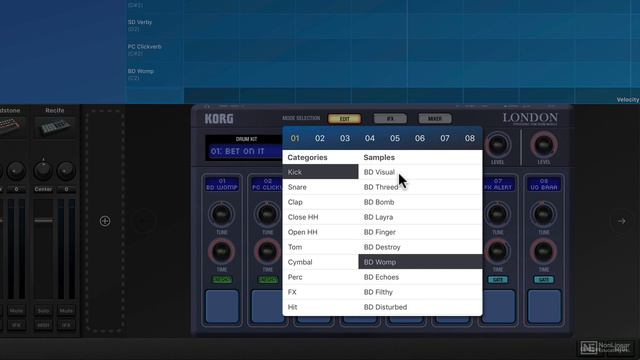This screenshot has width=640, height=360.
Task: Open sample selector 07 FX ALERT display
Action: point(498,184)
